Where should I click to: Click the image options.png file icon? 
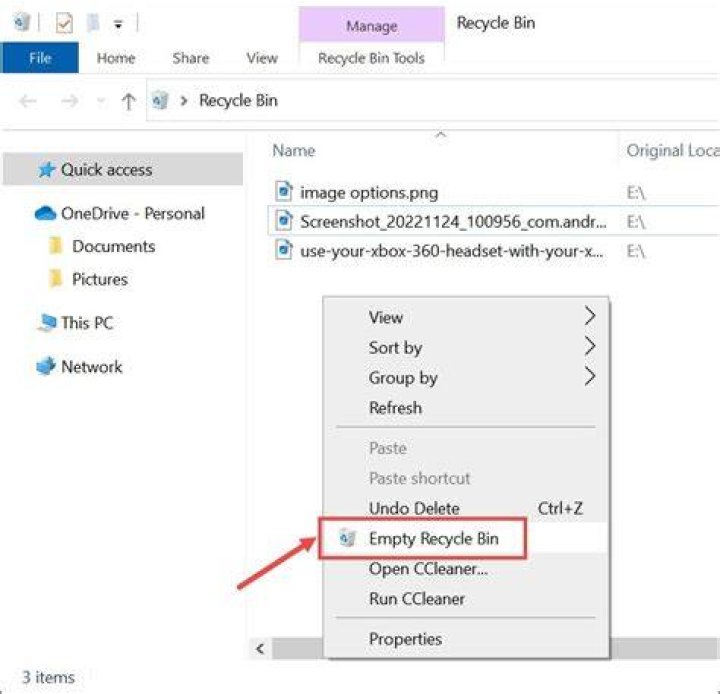click(284, 192)
